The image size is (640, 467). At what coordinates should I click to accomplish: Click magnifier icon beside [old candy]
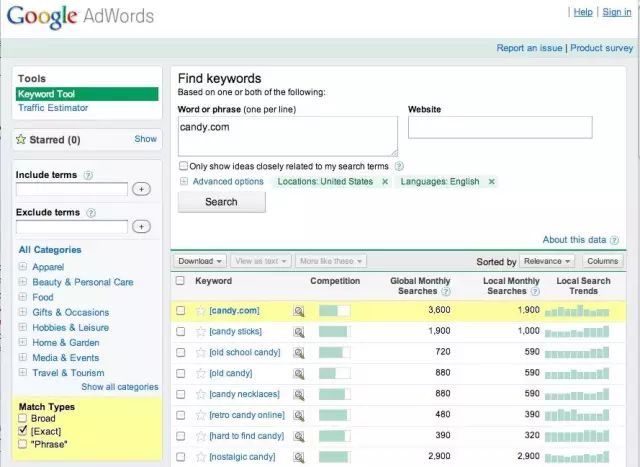(298, 374)
